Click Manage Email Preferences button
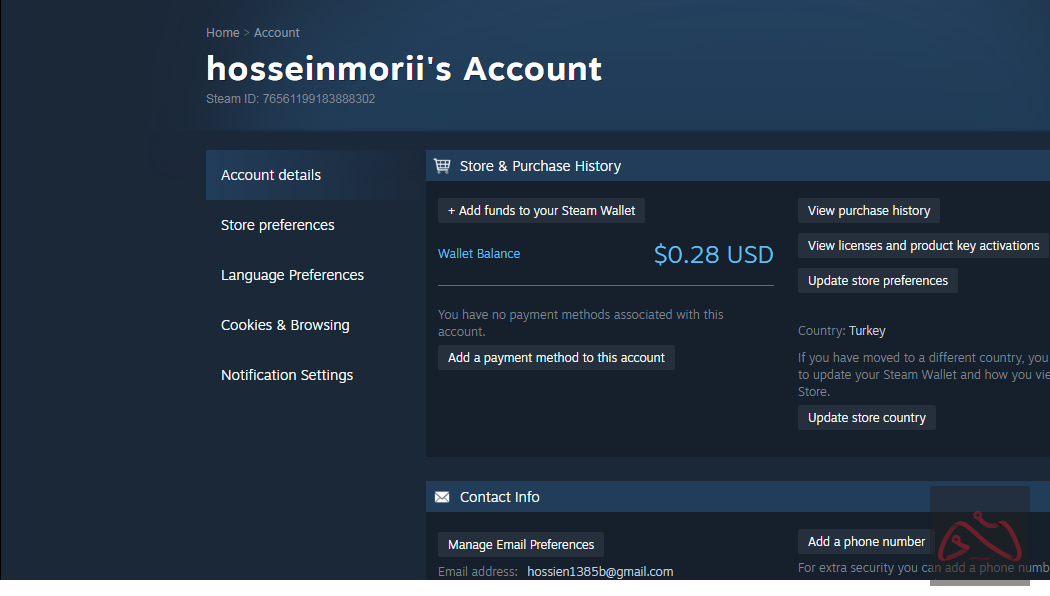The width and height of the screenshot is (1050, 596). pyautogui.click(x=520, y=545)
